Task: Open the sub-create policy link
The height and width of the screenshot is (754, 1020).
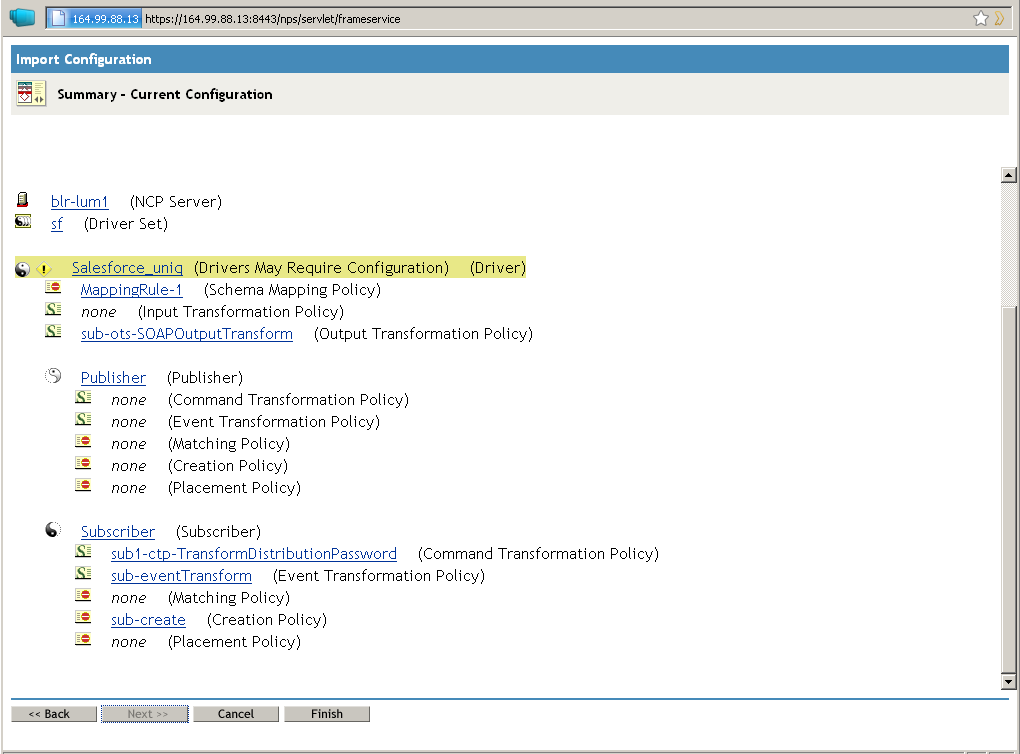Action: [148, 620]
